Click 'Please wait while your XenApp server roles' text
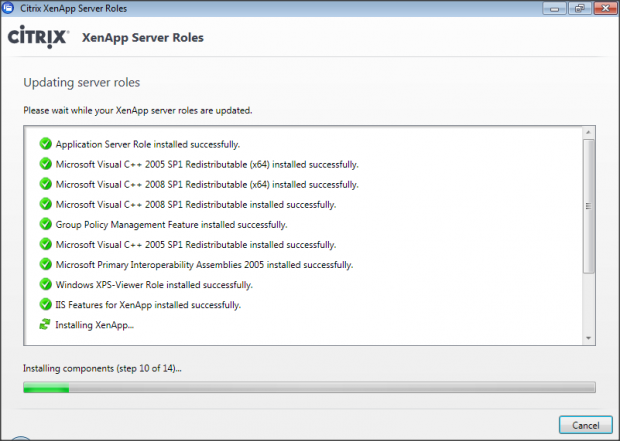620x441 pixels. 137,110
